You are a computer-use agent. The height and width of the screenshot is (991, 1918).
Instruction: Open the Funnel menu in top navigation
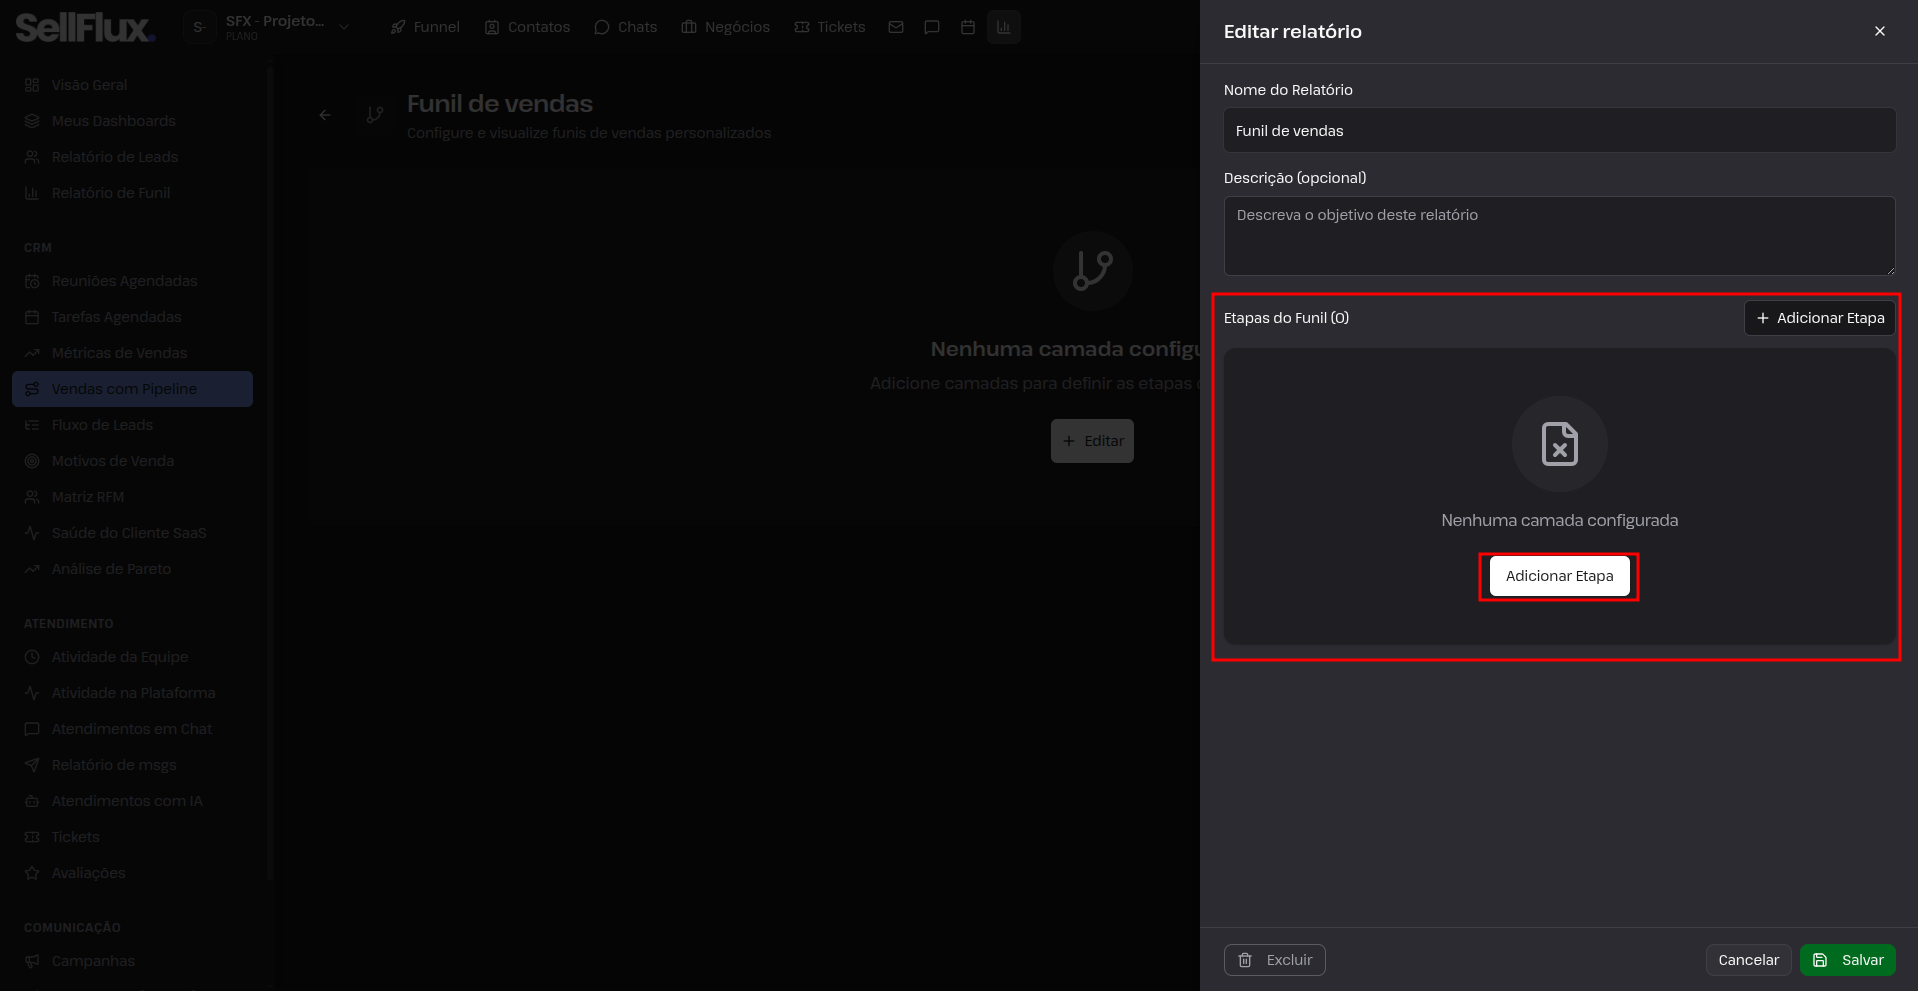(425, 27)
